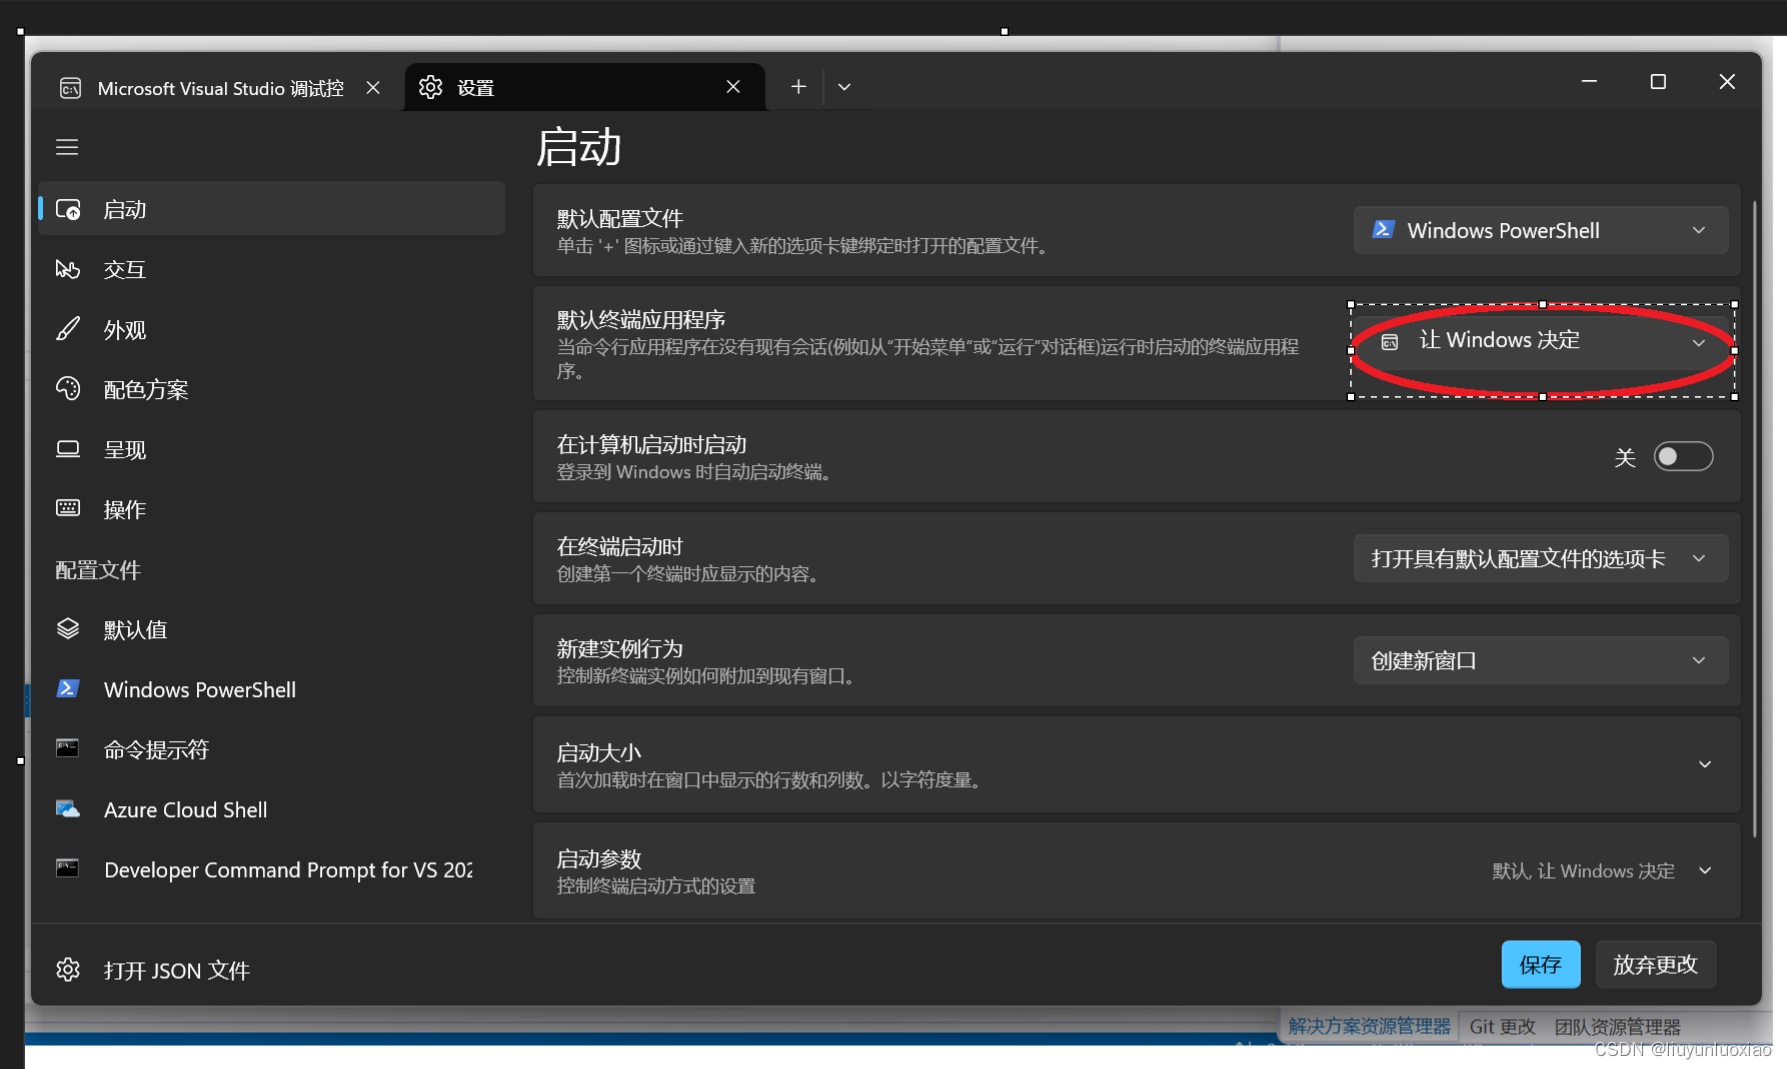The image size is (1787, 1069).
Task: Click Open JSON file
Action: tap(271, 970)
